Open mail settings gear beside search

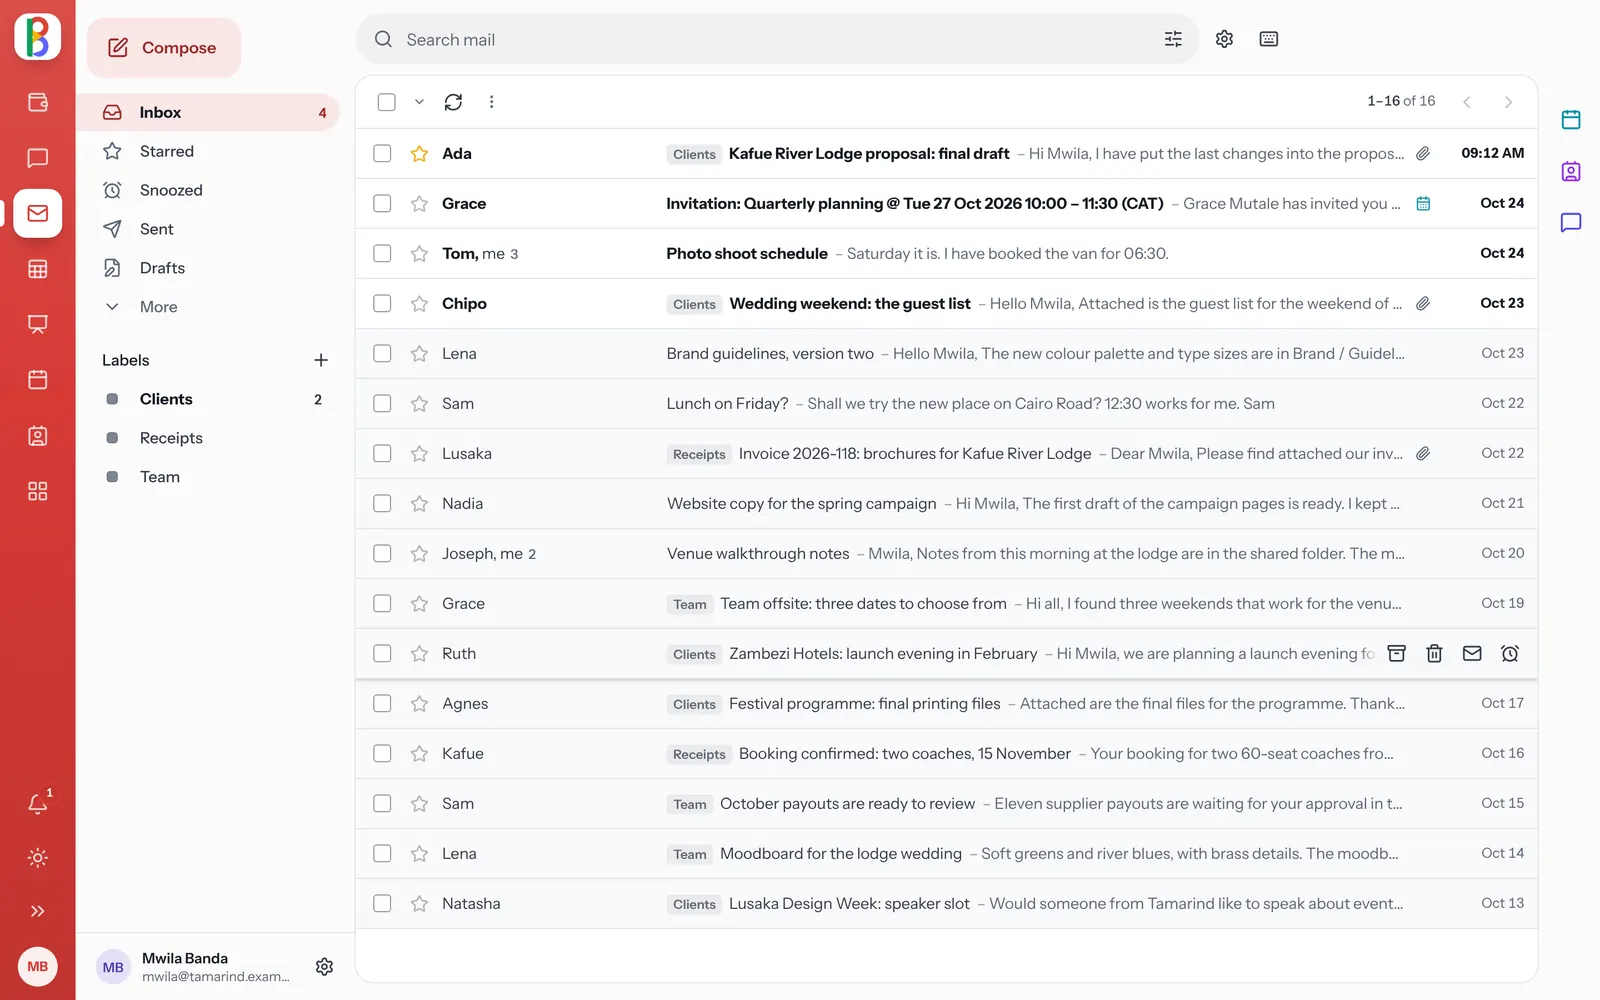(x=1224, y=39)
